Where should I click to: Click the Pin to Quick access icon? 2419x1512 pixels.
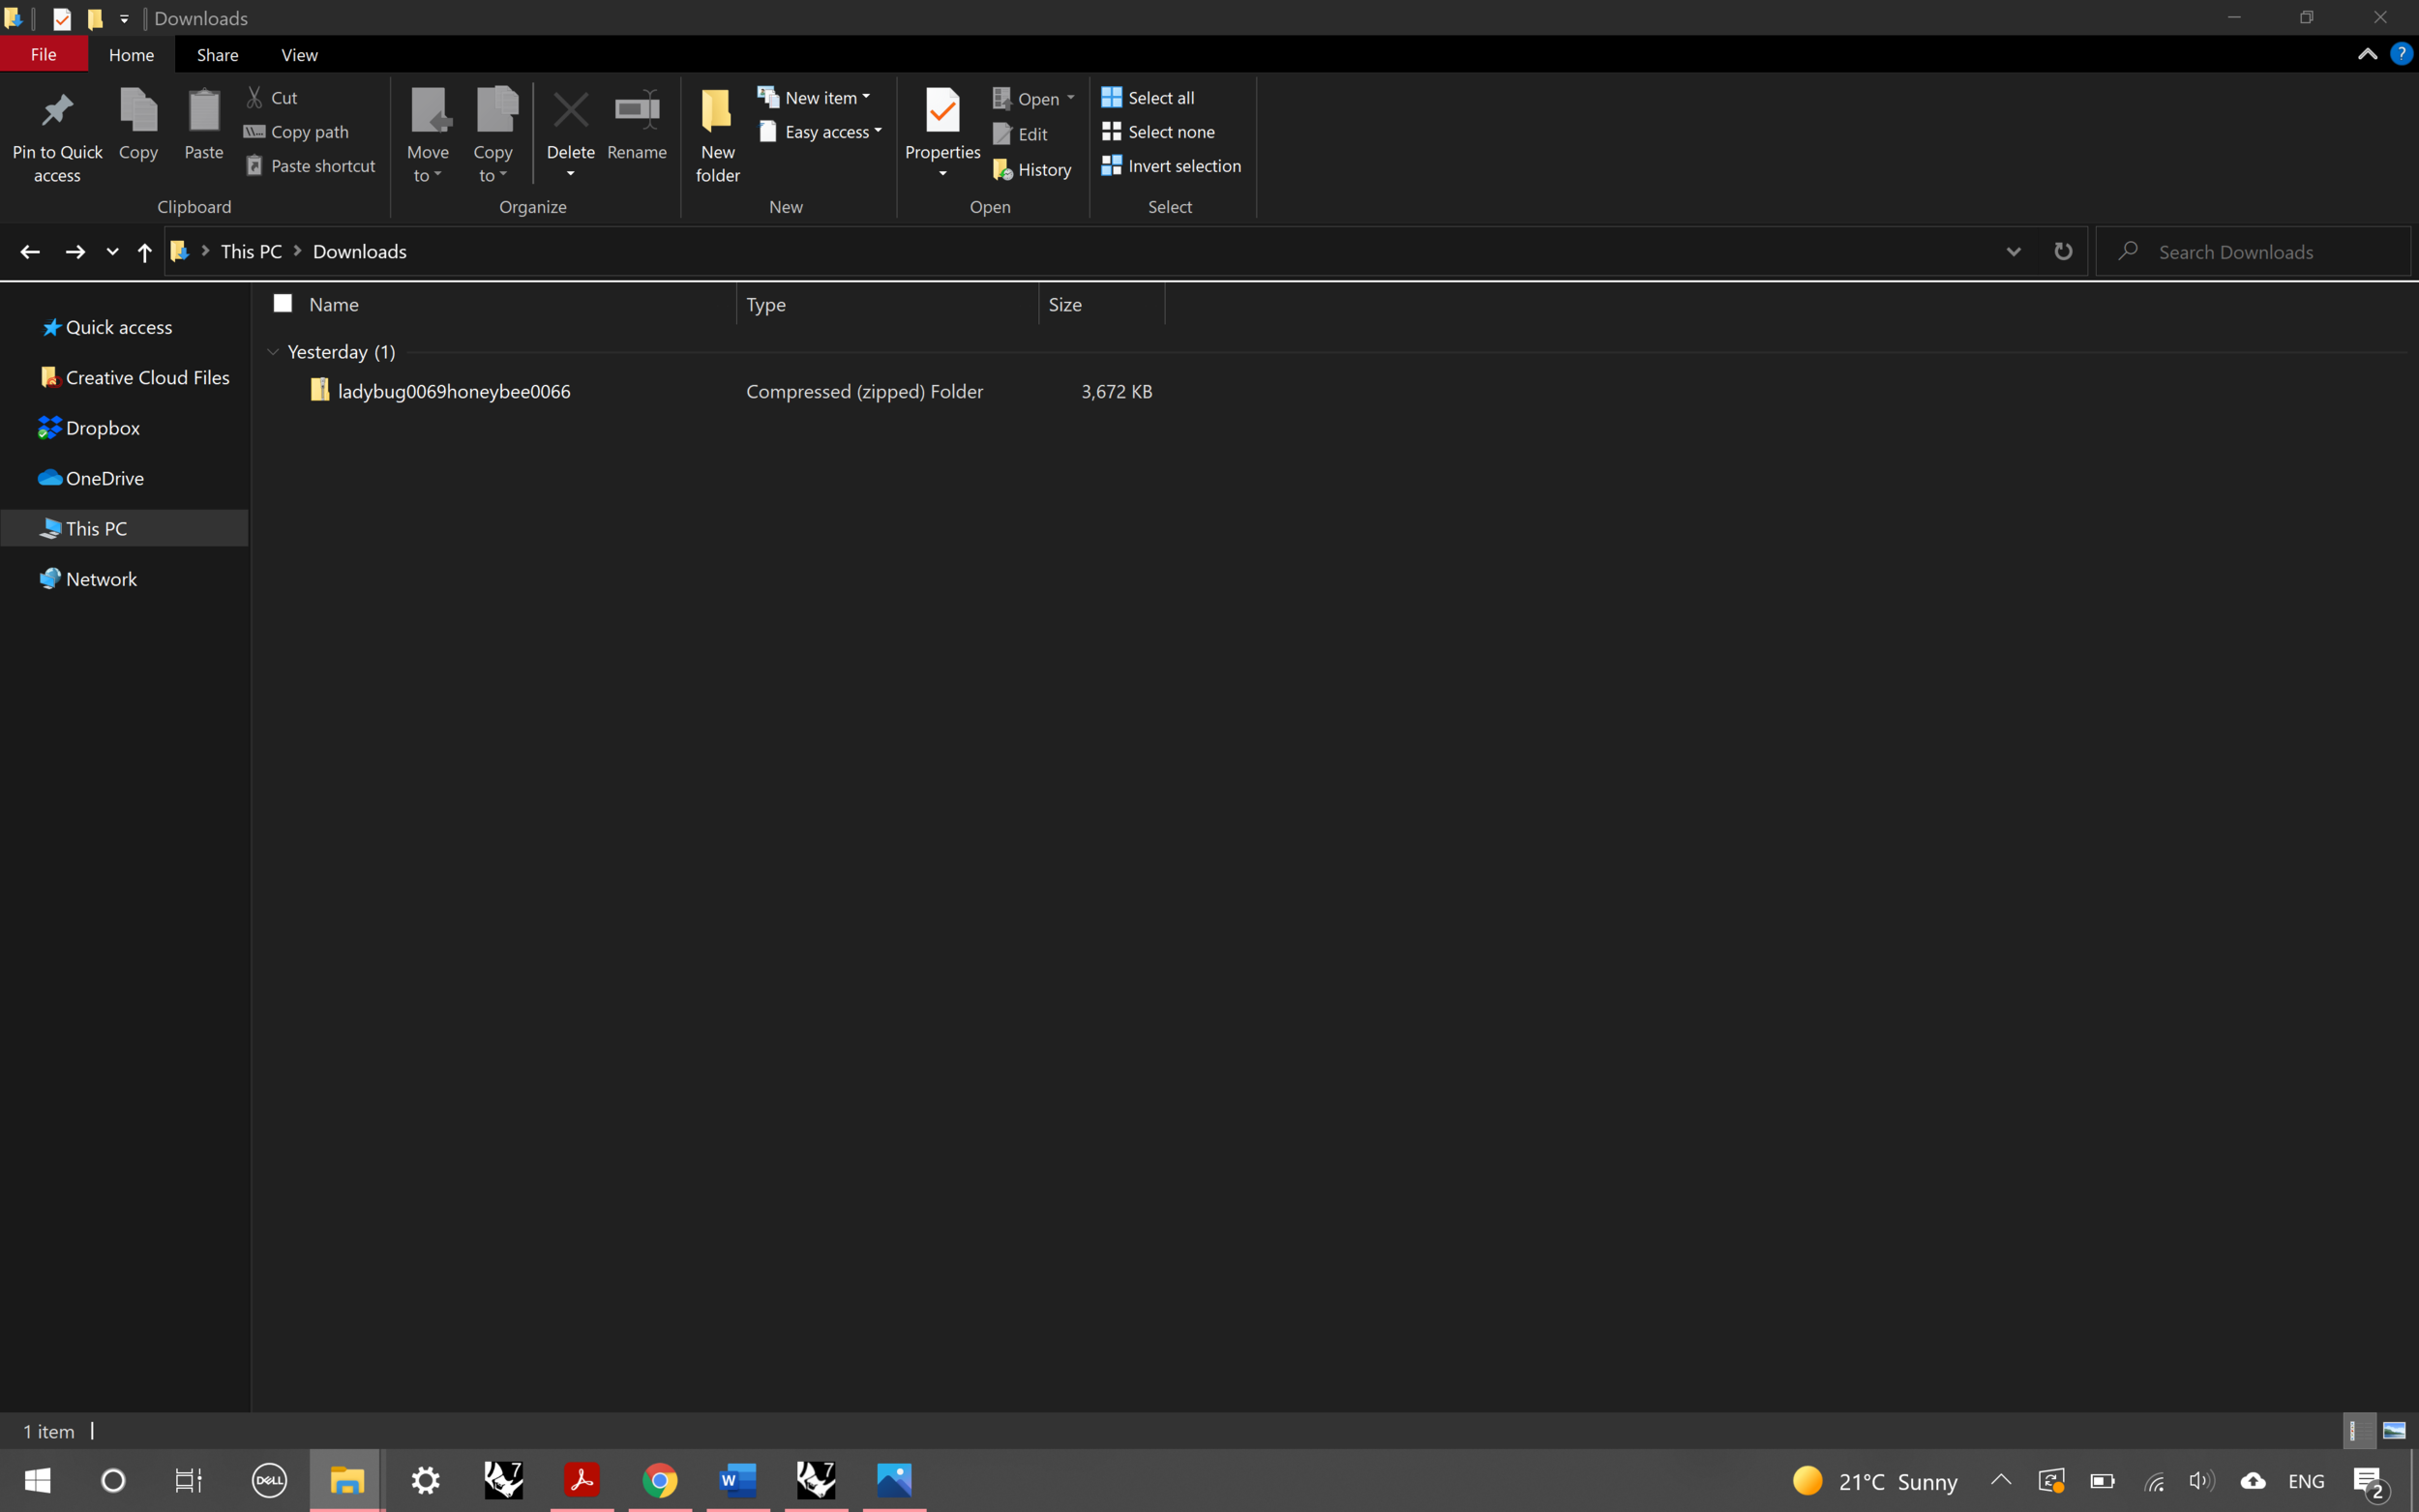pos(57,112)
